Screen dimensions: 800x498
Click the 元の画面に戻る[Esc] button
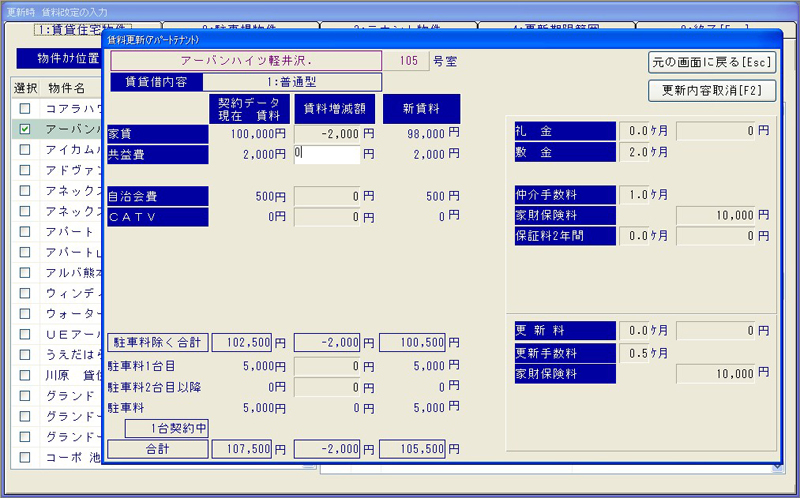(713, 62)
